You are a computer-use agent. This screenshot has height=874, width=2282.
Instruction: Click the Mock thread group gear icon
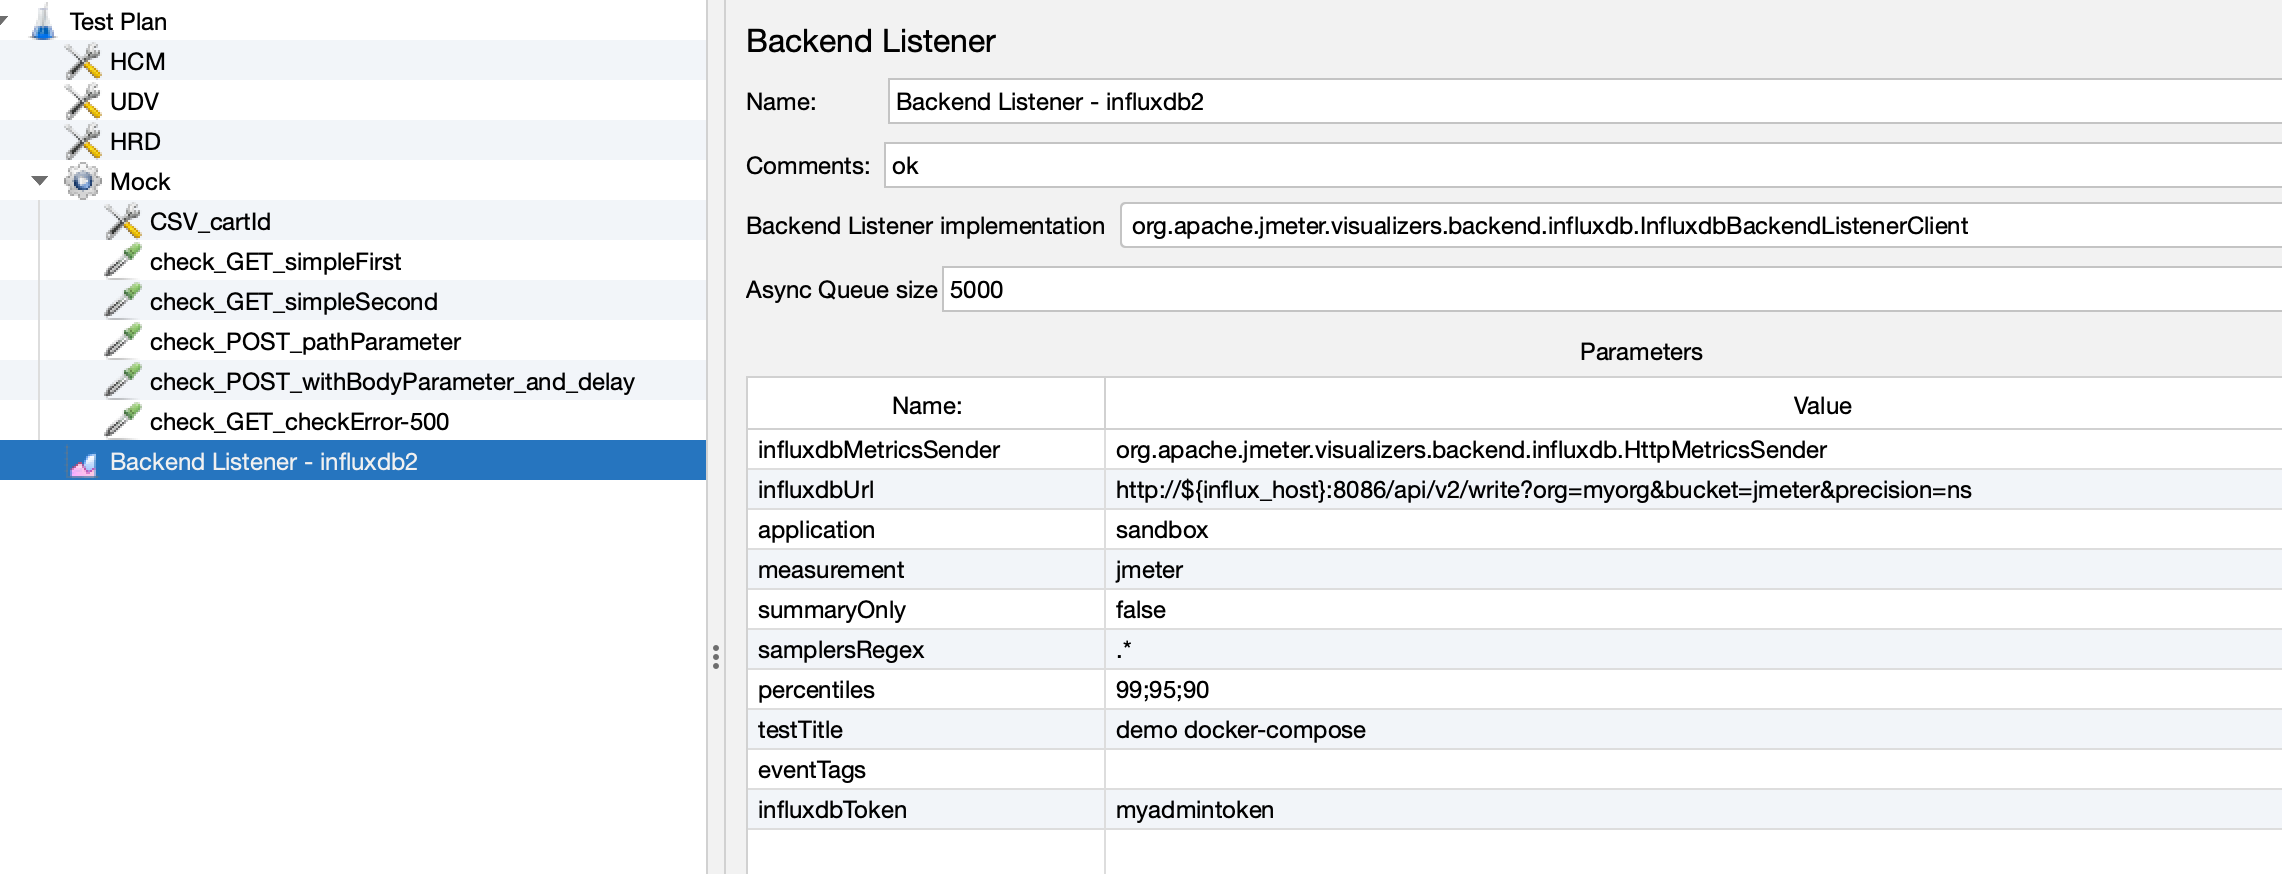point(83,181)
